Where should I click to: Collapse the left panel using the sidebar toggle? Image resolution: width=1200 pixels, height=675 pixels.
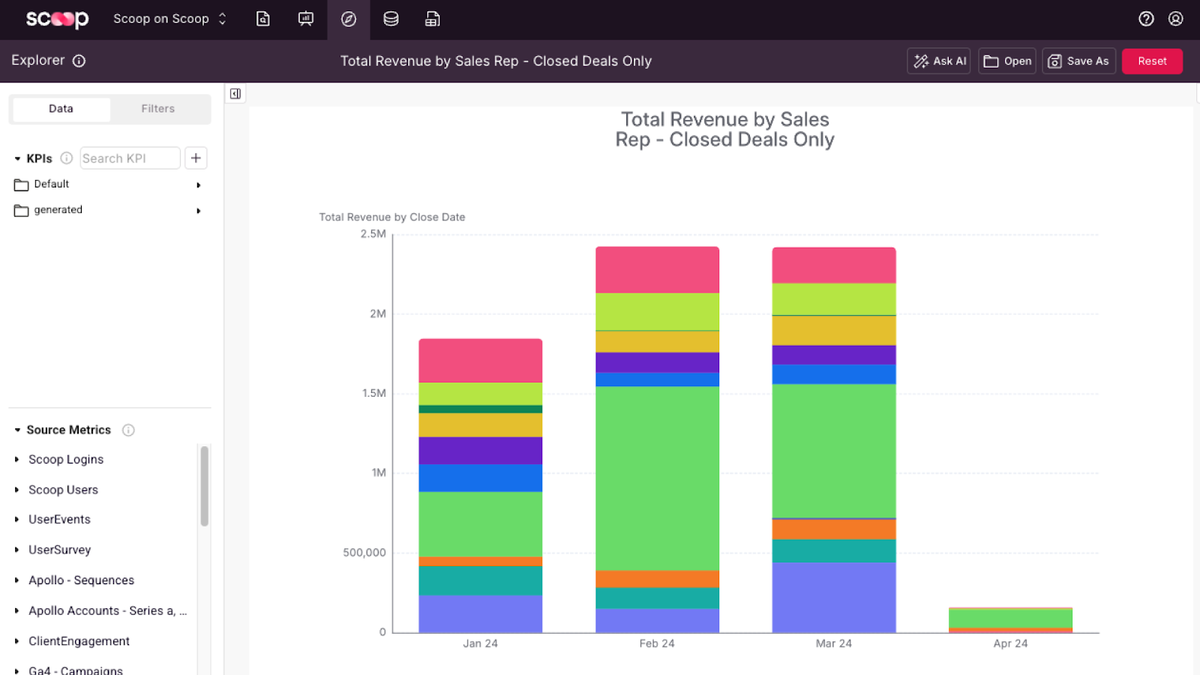235,93
